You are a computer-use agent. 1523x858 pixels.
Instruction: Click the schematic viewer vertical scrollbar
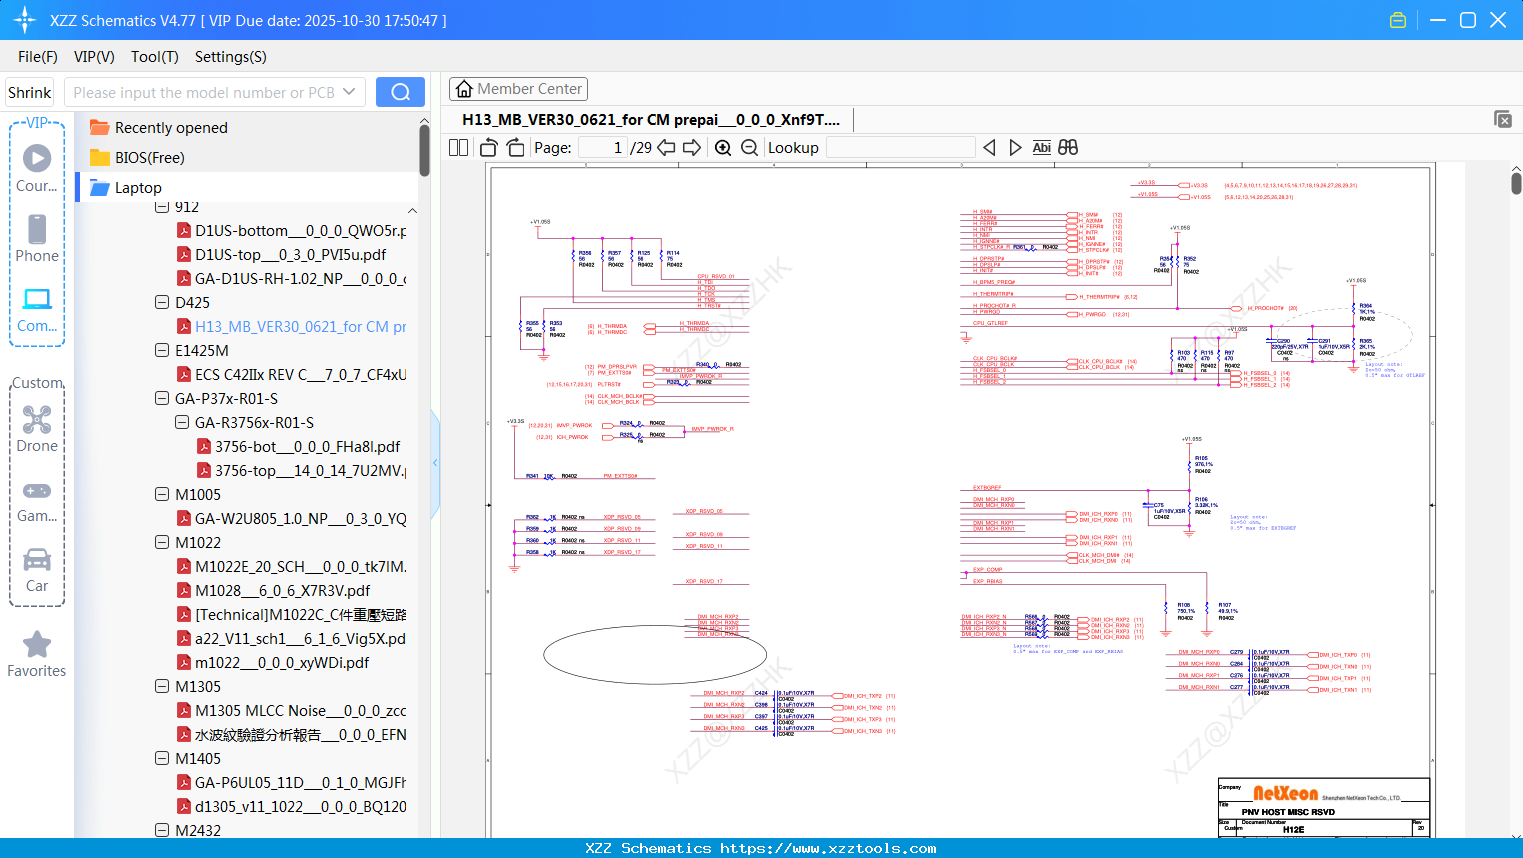(1516, 183)
